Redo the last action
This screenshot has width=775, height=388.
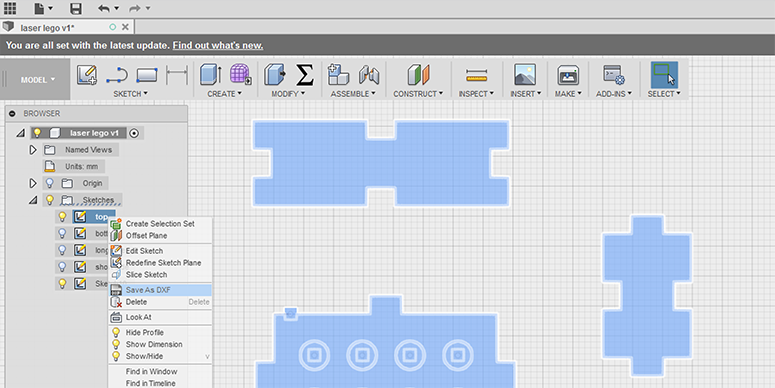(136, 8)
